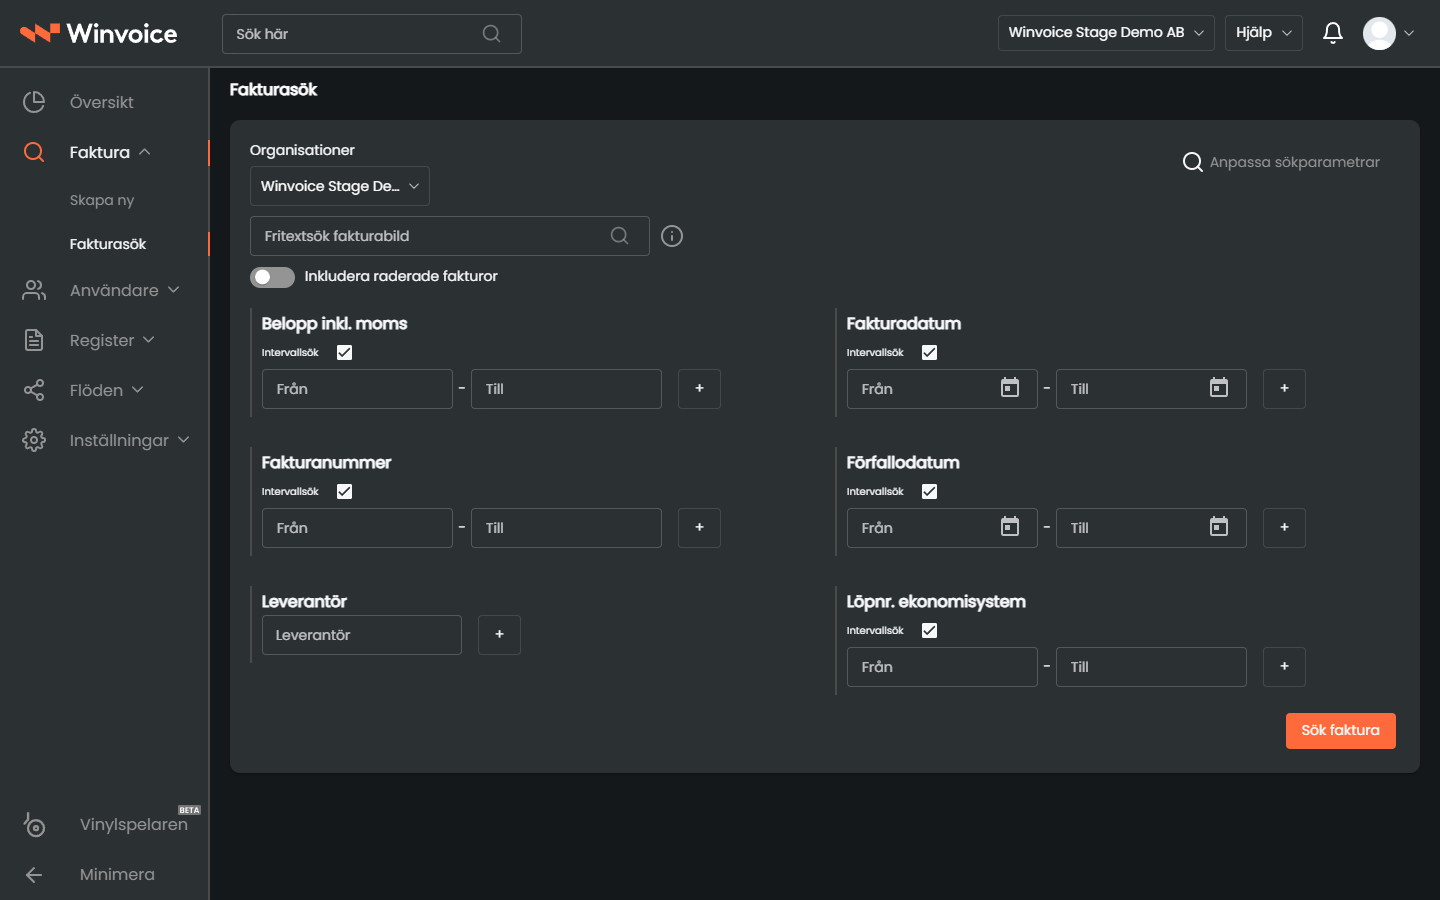Add another Löpnr. ekonomisystem row

pyautogui.click(x=1284, y=667)
